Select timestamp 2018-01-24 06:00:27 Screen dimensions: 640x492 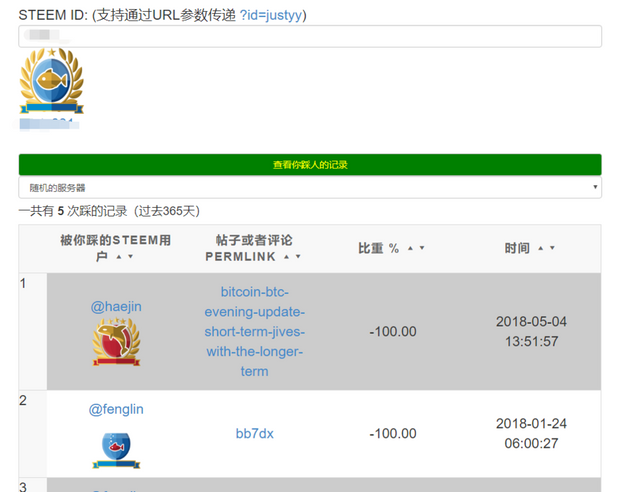point(531,433)
